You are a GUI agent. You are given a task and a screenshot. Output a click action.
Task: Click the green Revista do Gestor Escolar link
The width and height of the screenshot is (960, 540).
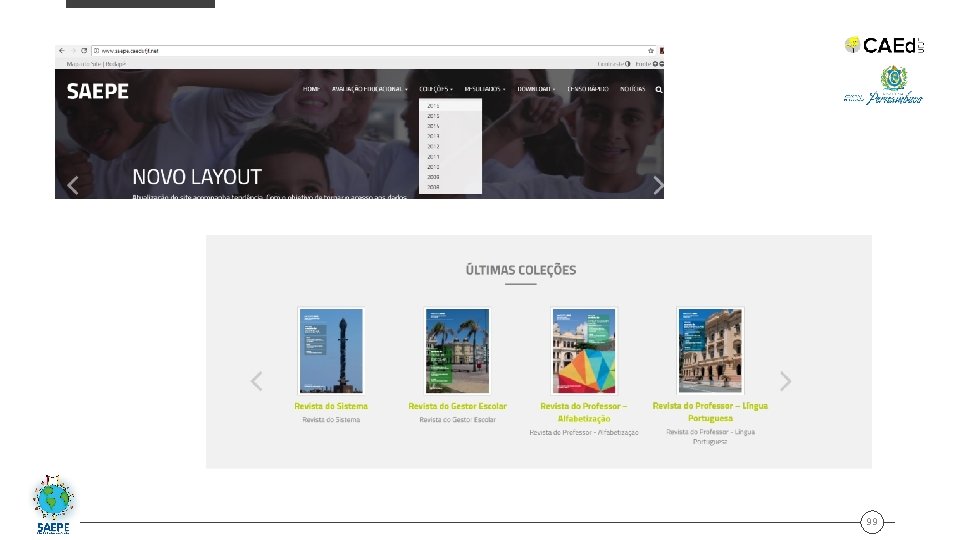pyautogui.click(x=457, y=406)
